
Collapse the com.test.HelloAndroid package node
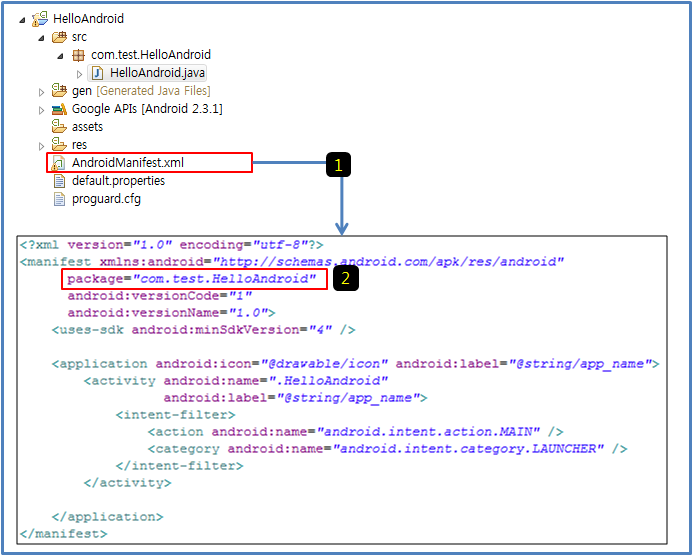click(61, 56)
